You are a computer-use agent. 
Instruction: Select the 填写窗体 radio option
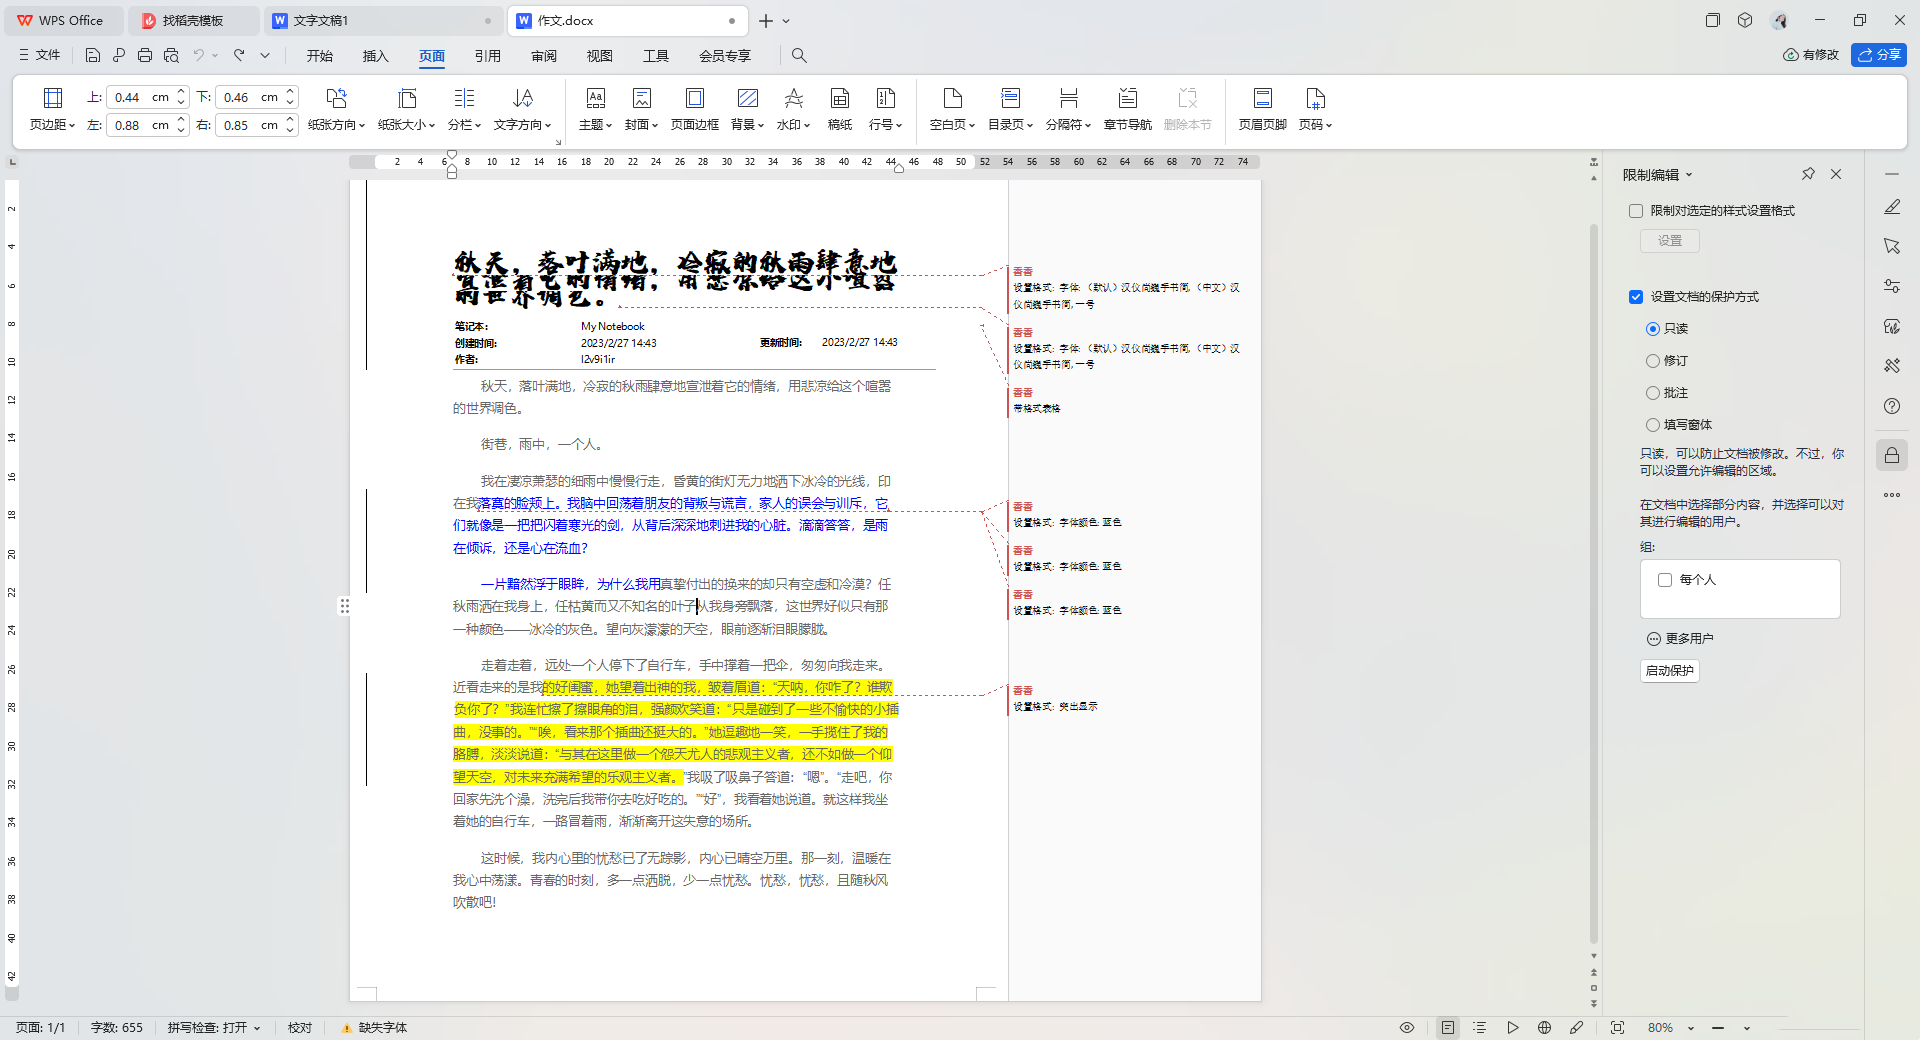coord(1653,425)
